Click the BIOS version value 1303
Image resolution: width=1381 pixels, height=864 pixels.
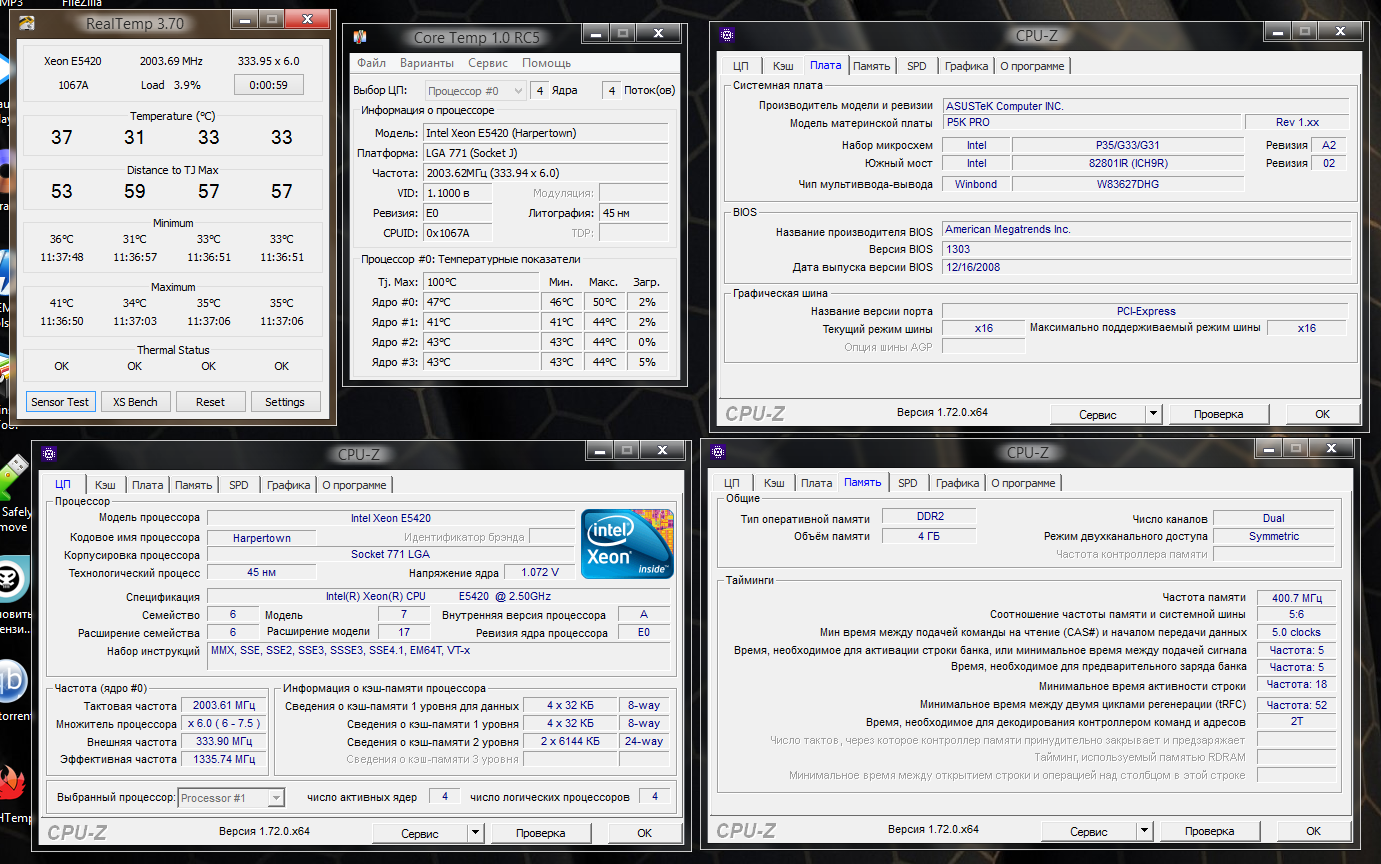(x=1146, y=249)
